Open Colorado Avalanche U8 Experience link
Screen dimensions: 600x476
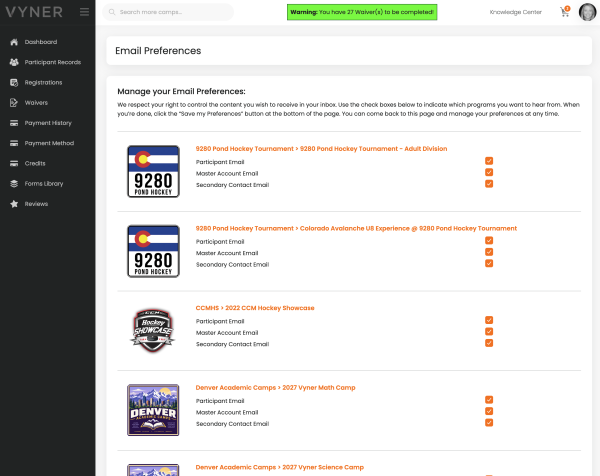pyautogui.click(x=356, y=228)
